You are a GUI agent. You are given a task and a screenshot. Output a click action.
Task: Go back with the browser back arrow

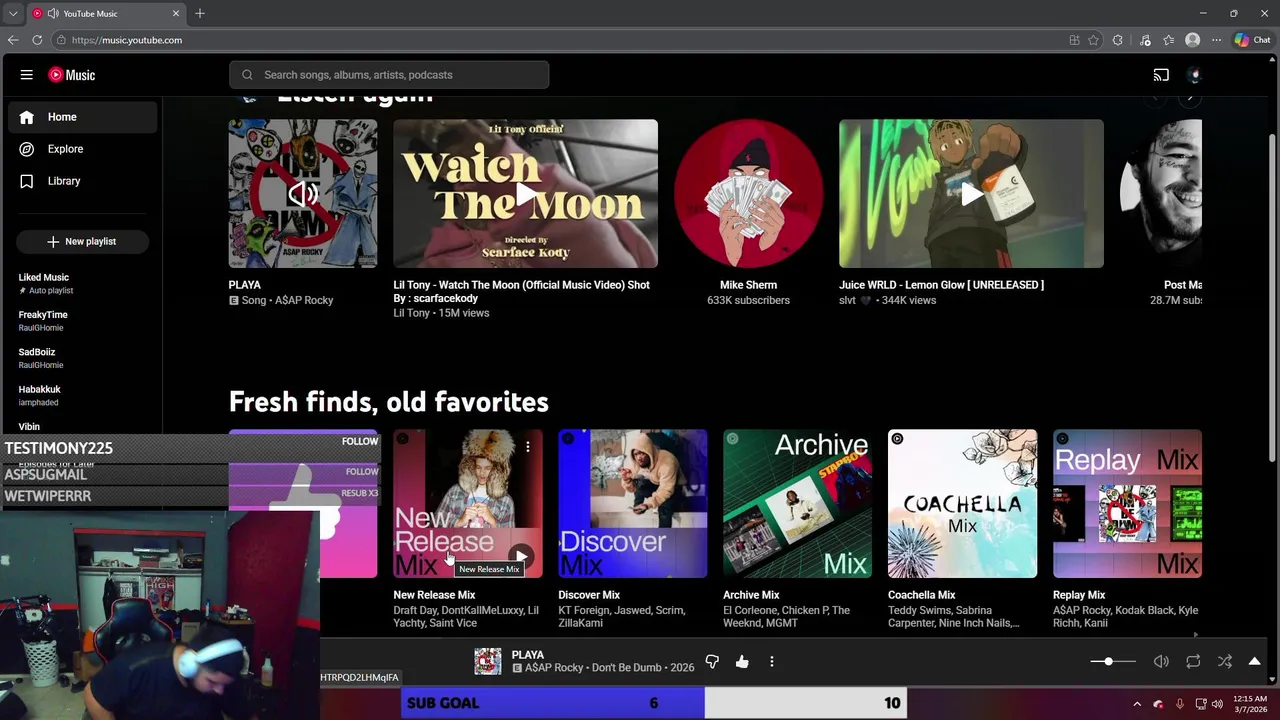13,40
